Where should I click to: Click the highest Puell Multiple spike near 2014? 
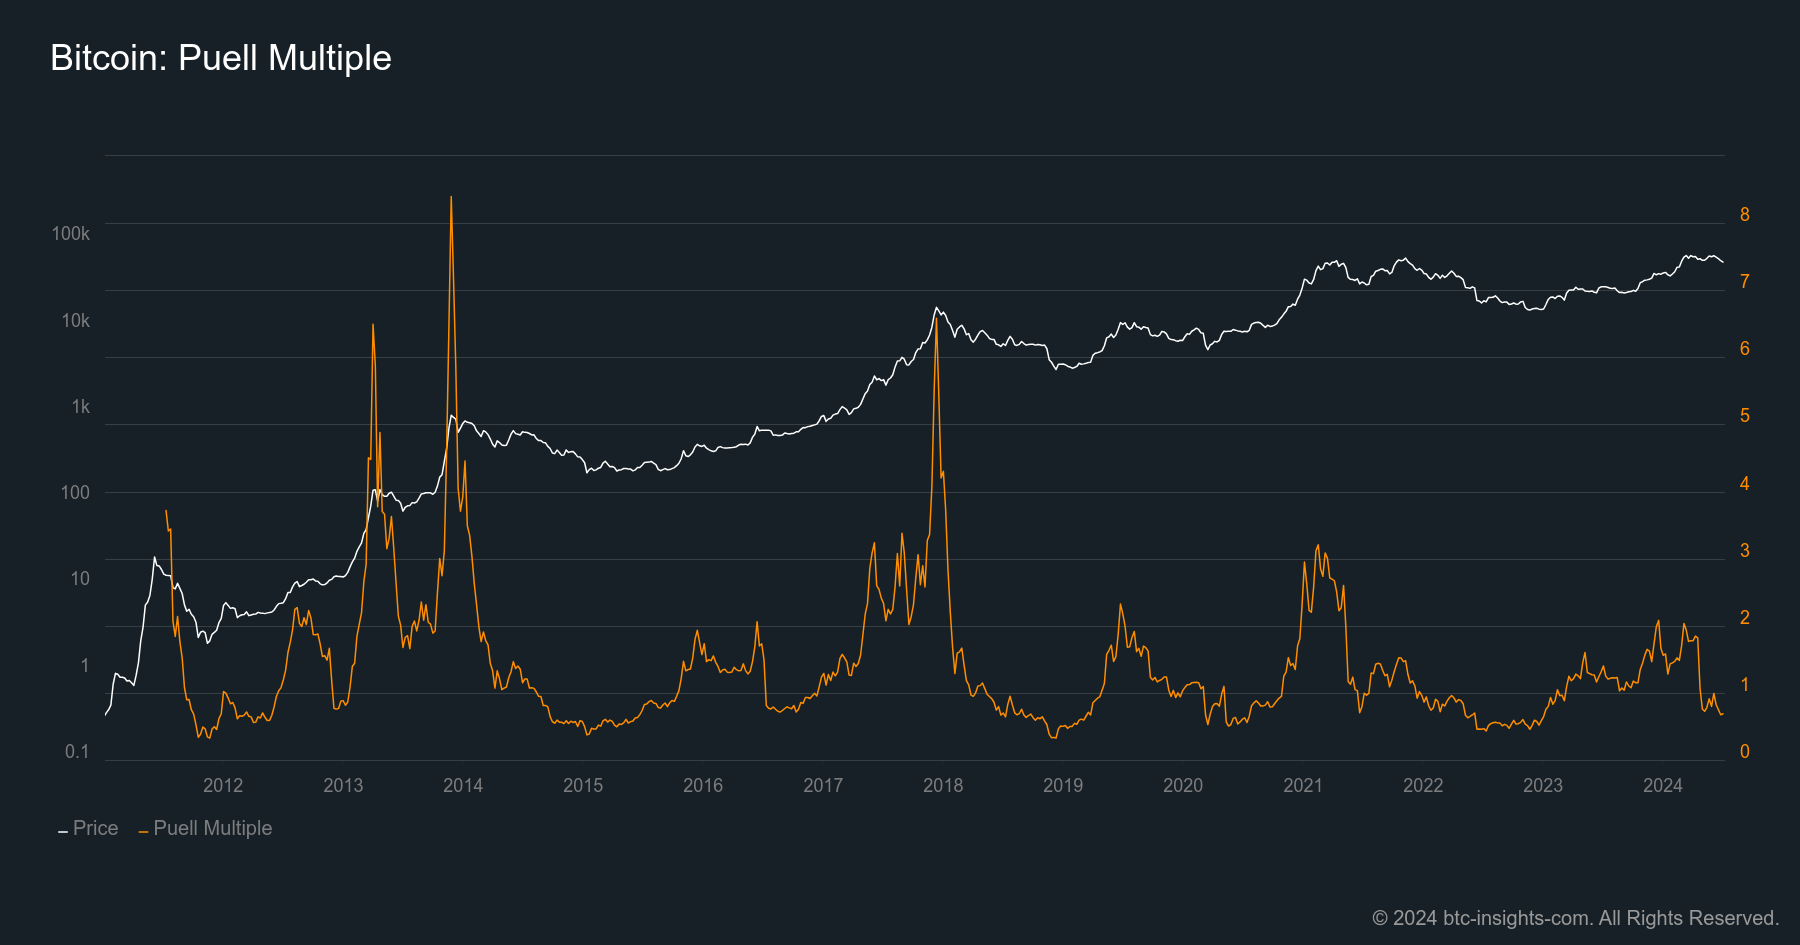click(451, 198)
